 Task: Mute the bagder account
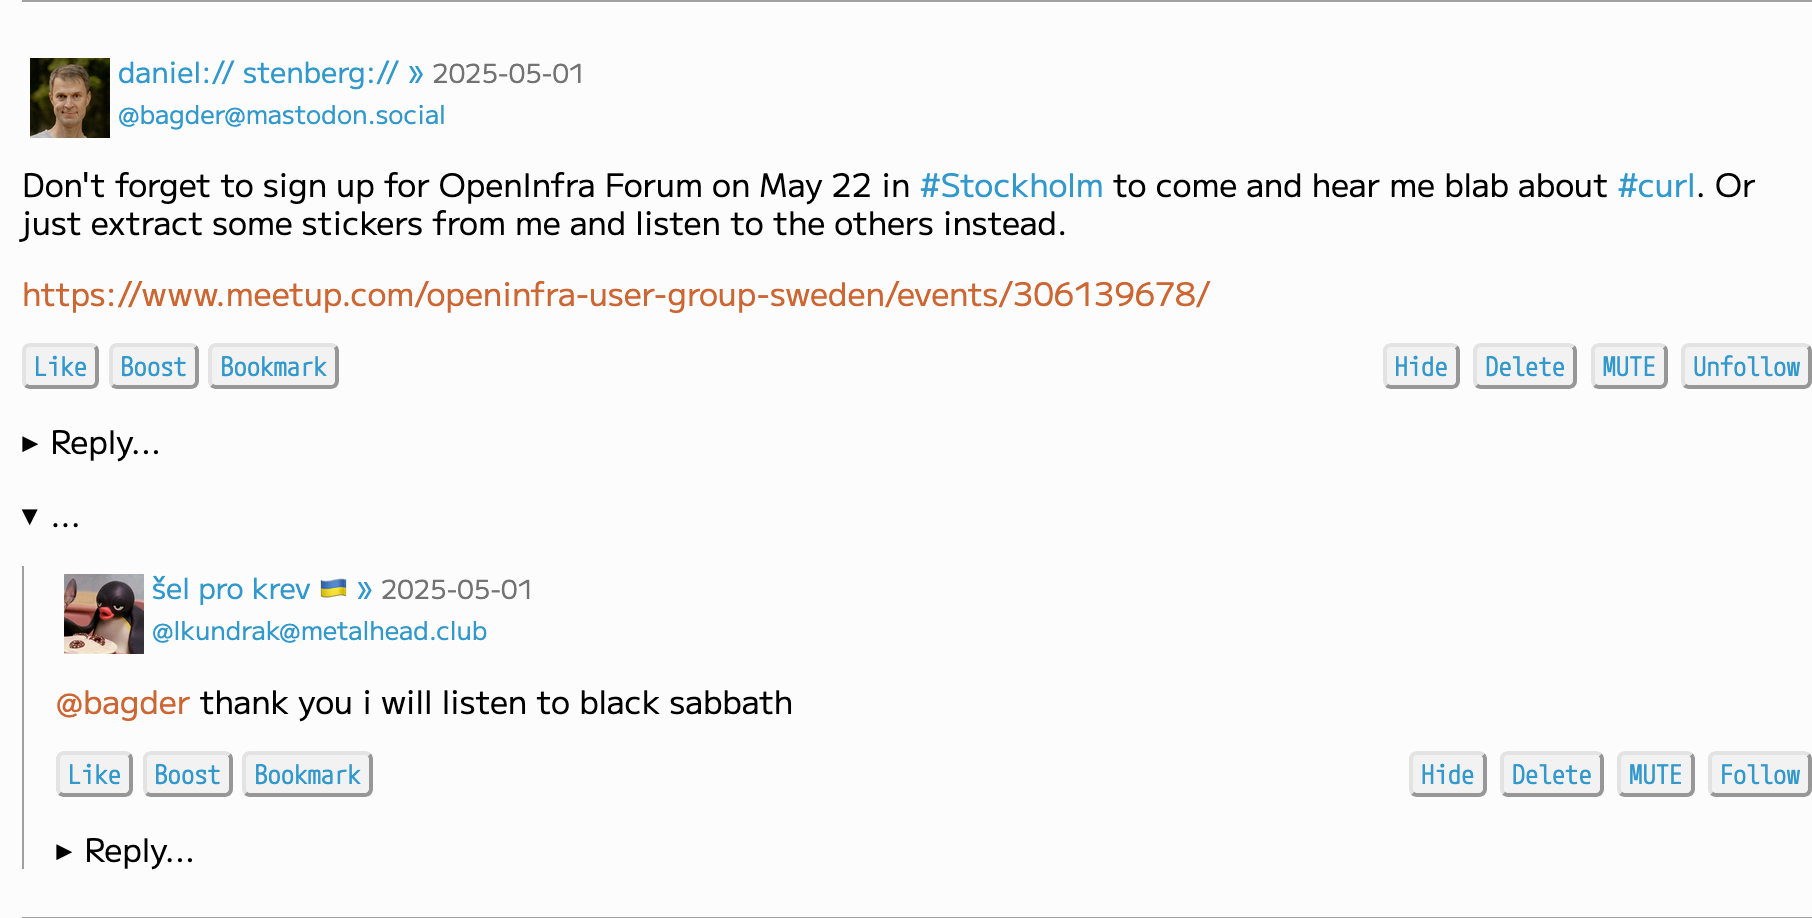click(x=1629, y=367)
